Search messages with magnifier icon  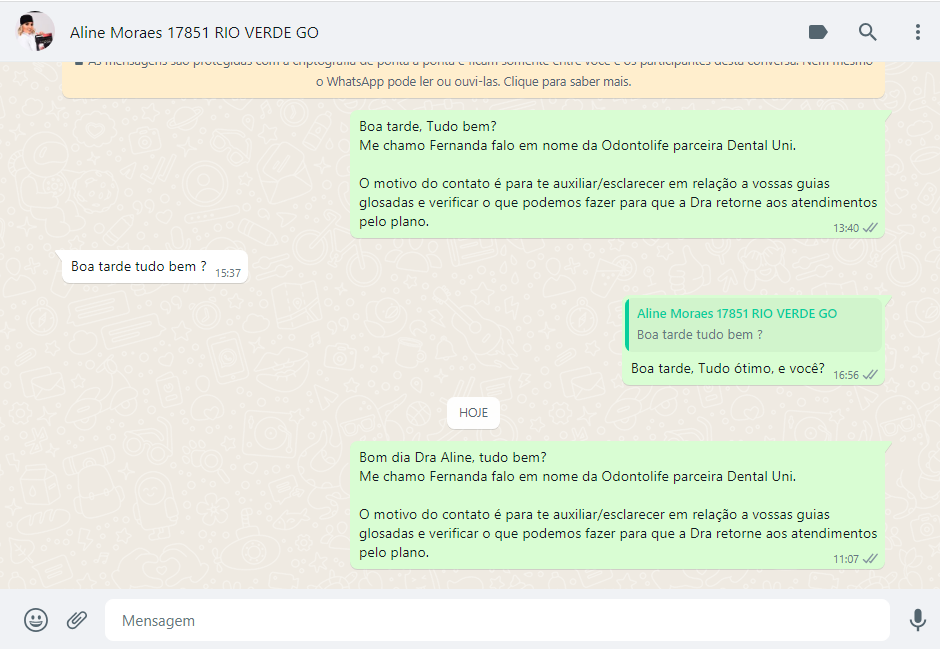pos(867,32)
